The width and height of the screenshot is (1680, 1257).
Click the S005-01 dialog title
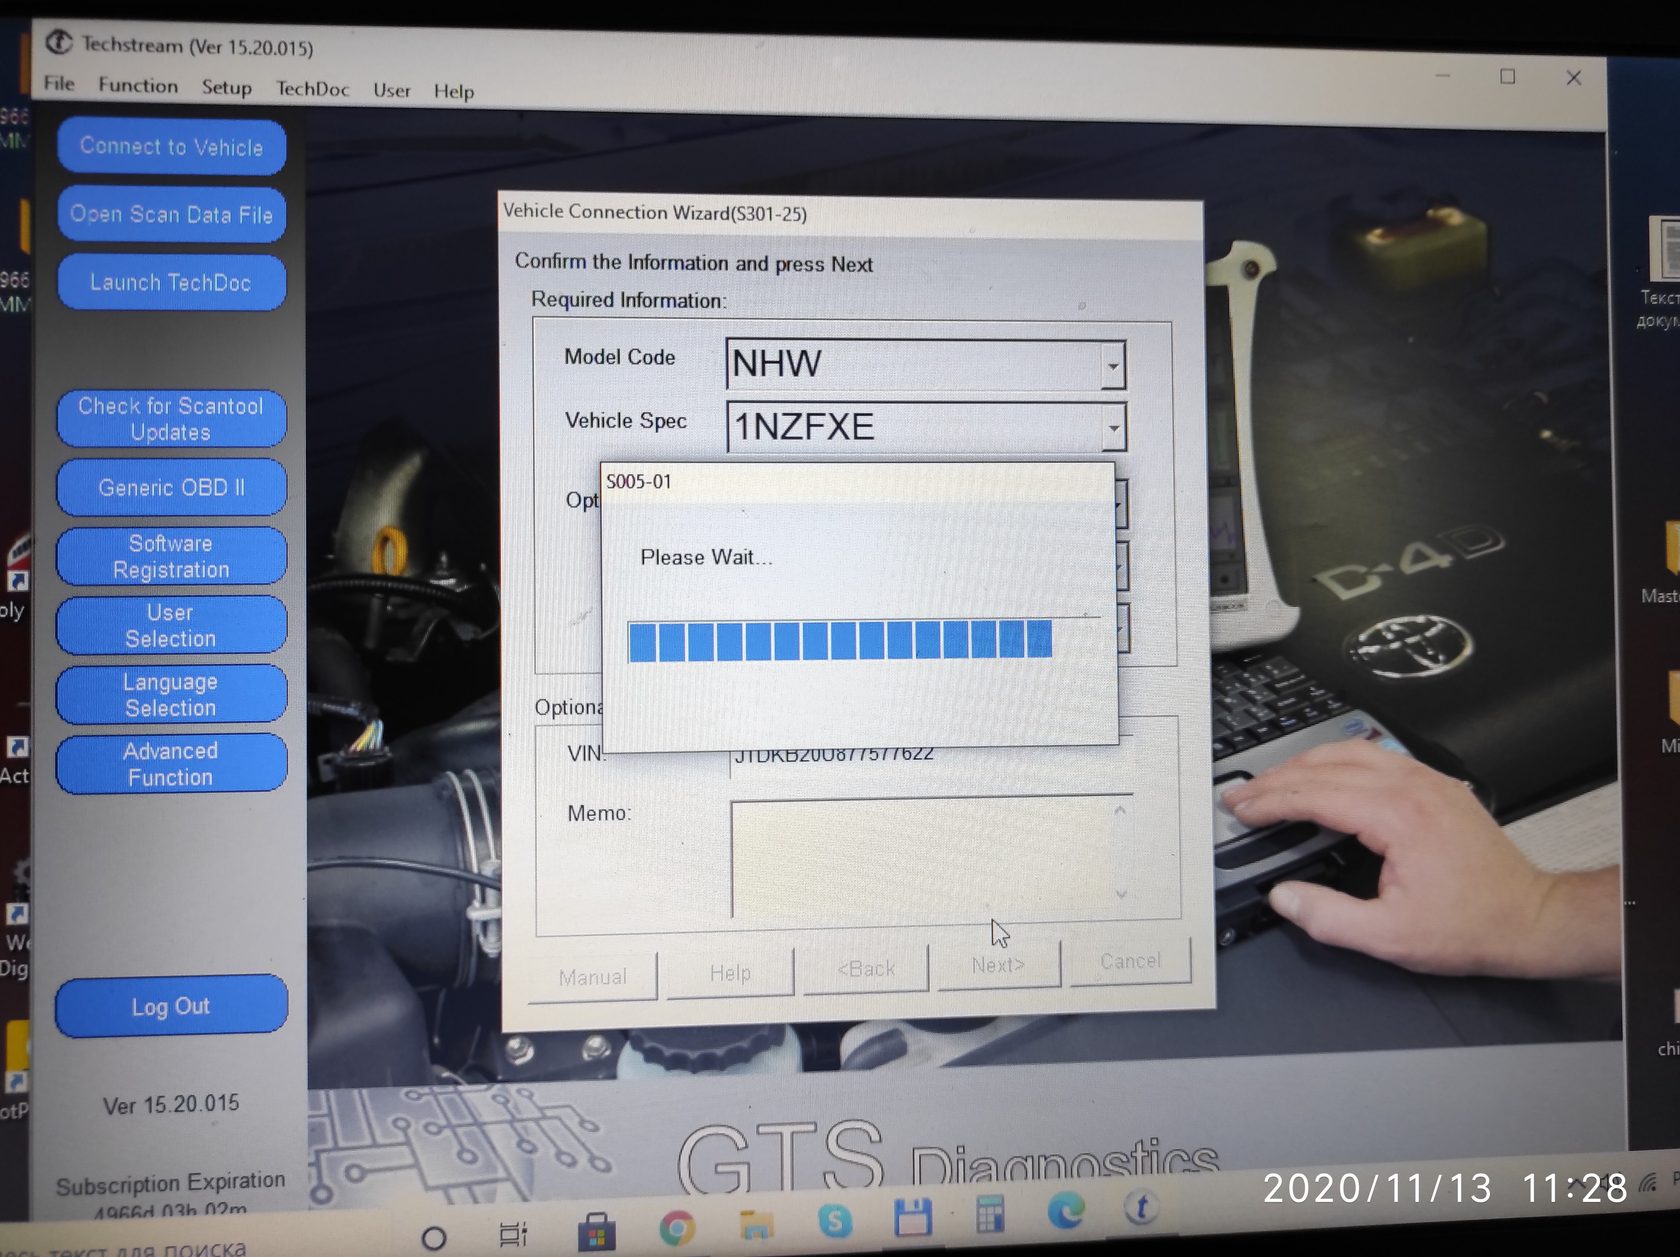[639, 481]
